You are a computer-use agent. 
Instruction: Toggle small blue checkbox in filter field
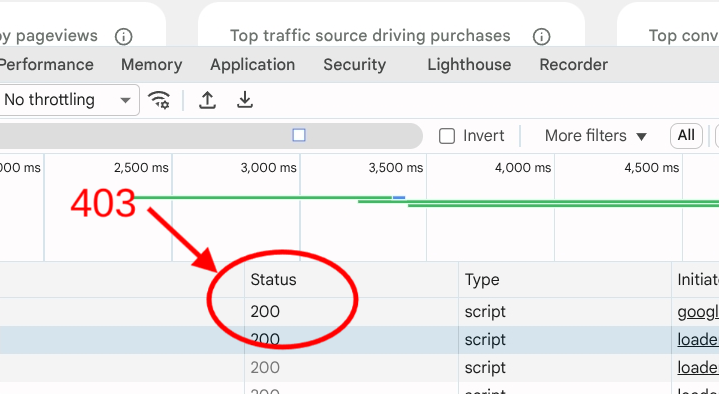[299, 135]
